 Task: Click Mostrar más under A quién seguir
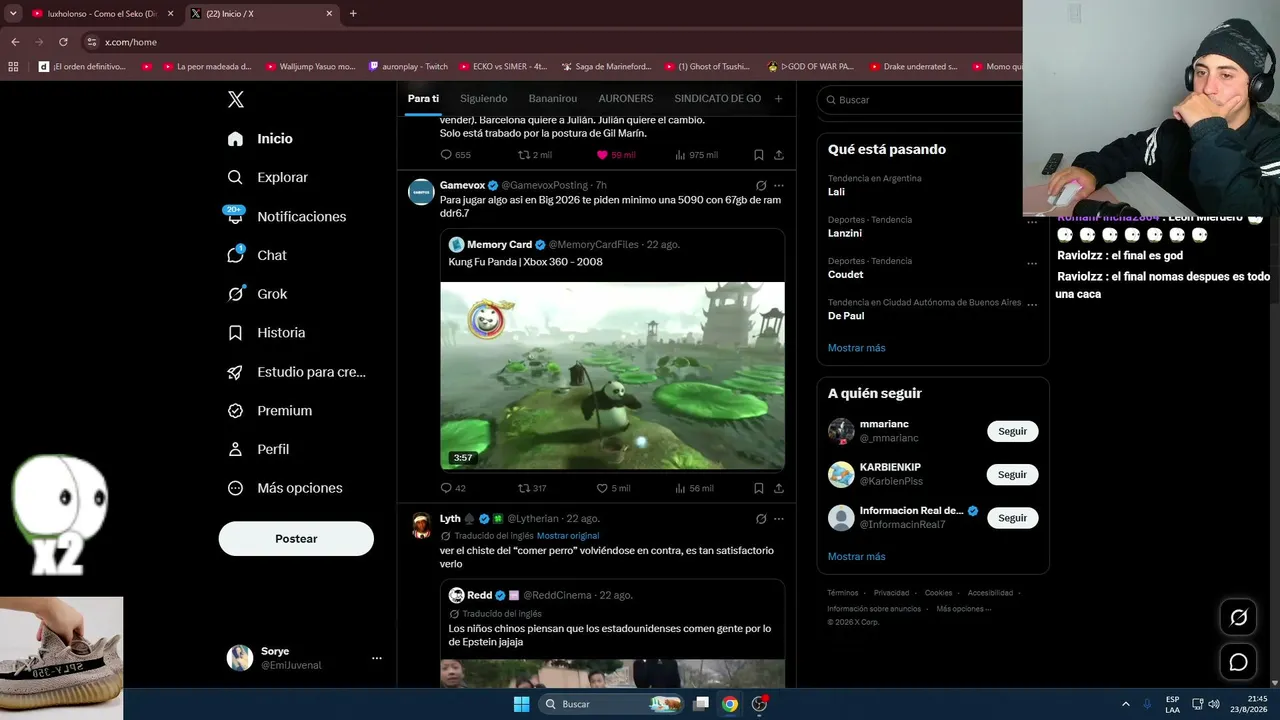tap(857, 557)
